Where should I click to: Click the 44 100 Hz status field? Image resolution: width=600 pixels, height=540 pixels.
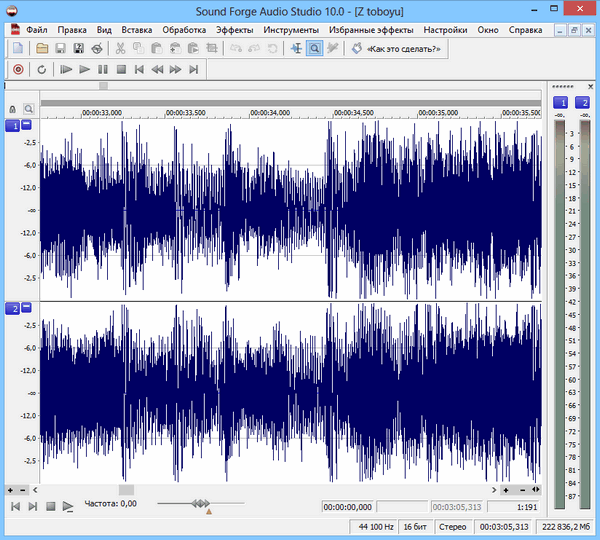(x=372, y=526)
